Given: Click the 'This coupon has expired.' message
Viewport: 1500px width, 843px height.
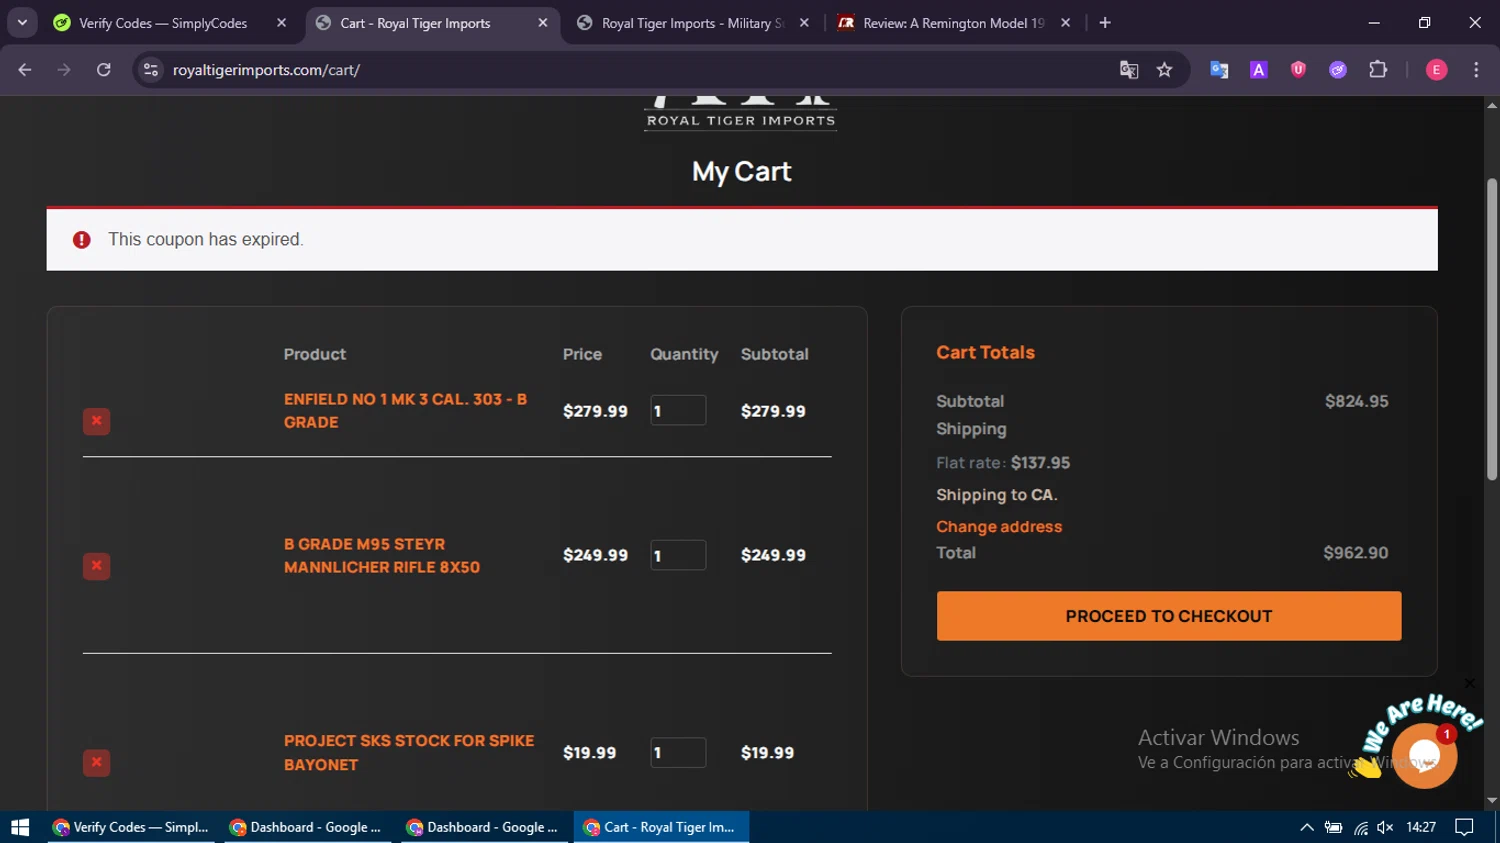Looking at the screenshot, I should (x=206, y=239).
